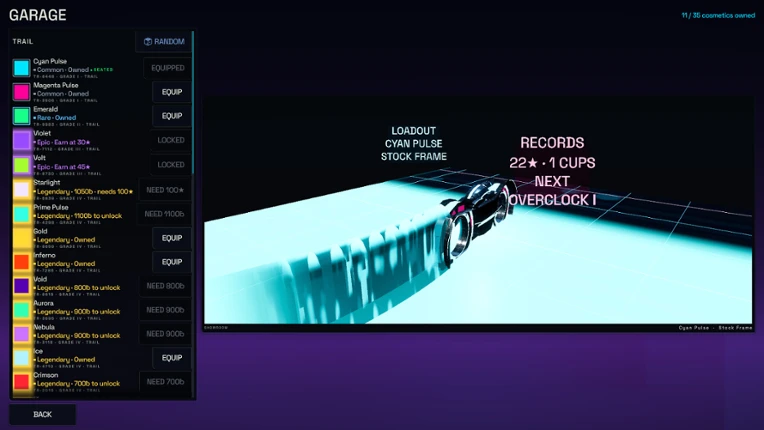Image resolution: width=764 pixels, height=430 pixels.
Task: Equip the Emerald trail
Action: coord(172,116)
